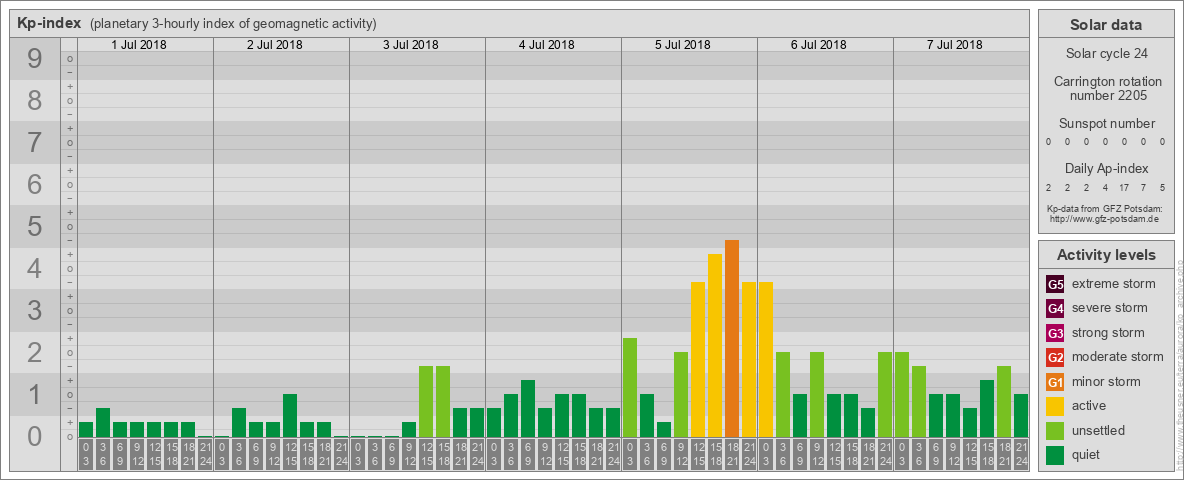
Task: Click the G4 severe storm badge
Action: click(1055, 309)
